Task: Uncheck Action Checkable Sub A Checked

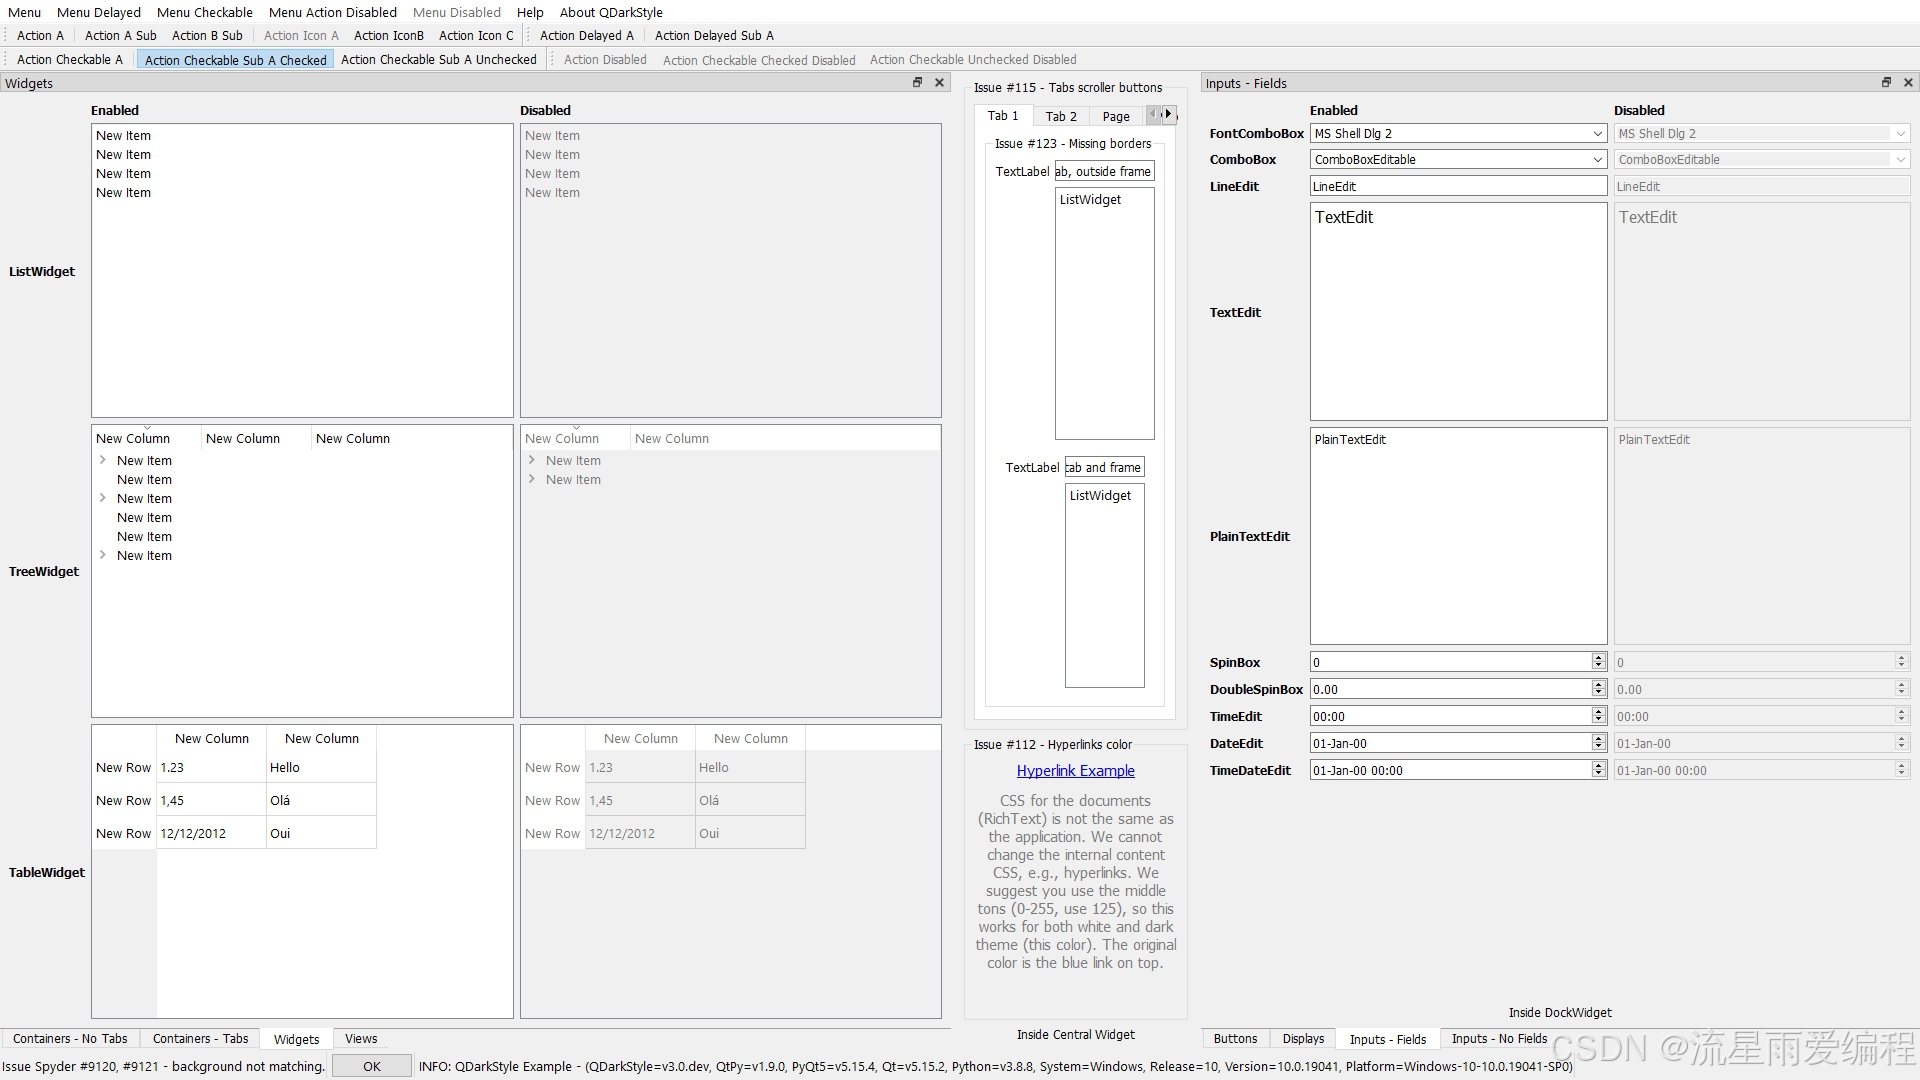Action: point(235,60)
